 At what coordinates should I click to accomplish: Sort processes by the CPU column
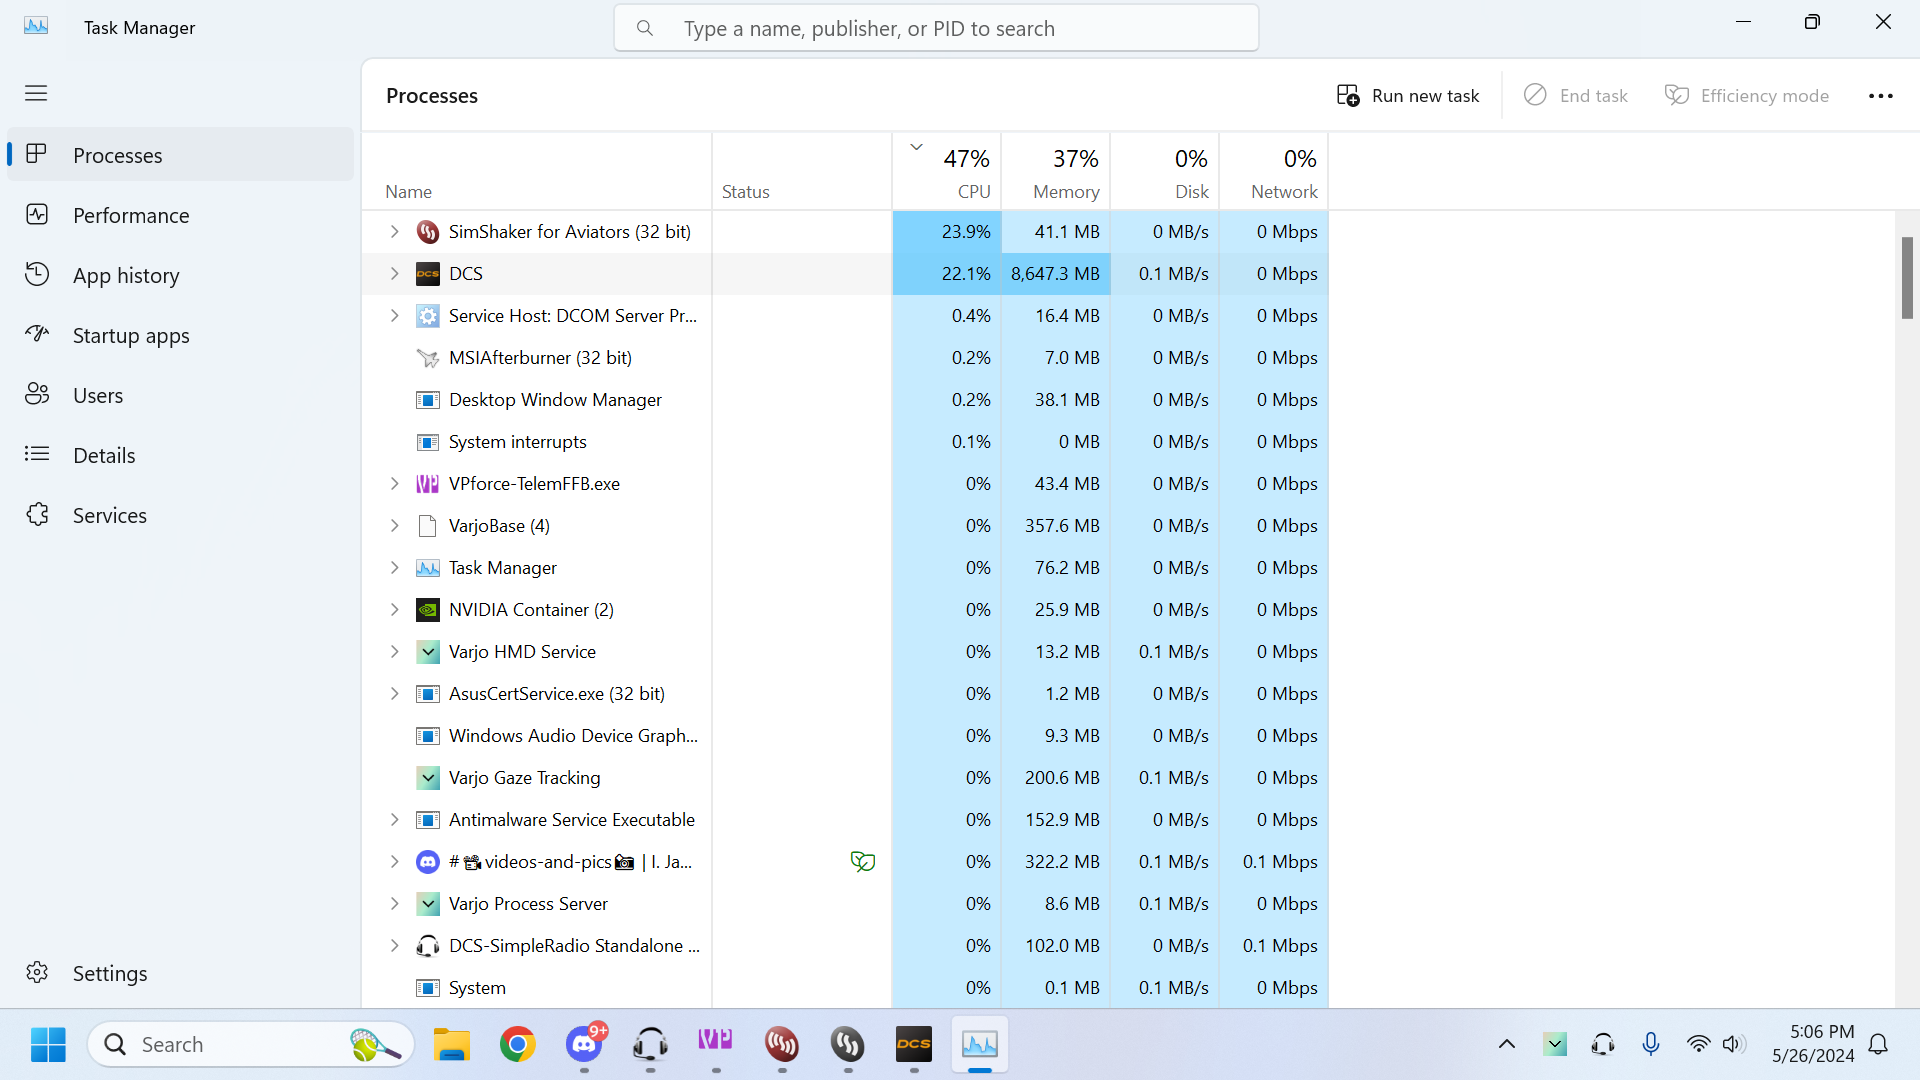pyautogui.click(x=947, y=171)
